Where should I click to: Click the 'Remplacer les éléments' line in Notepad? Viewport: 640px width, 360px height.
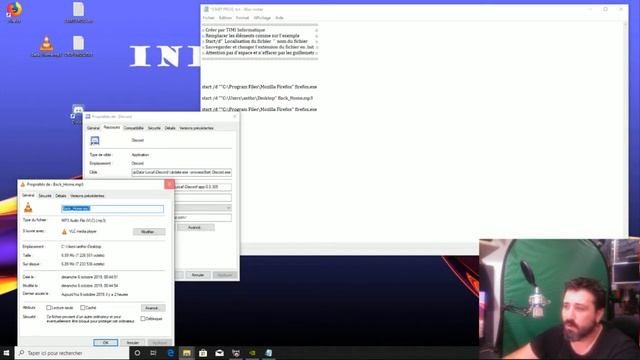pyautogui.click(x=252, y=36)
